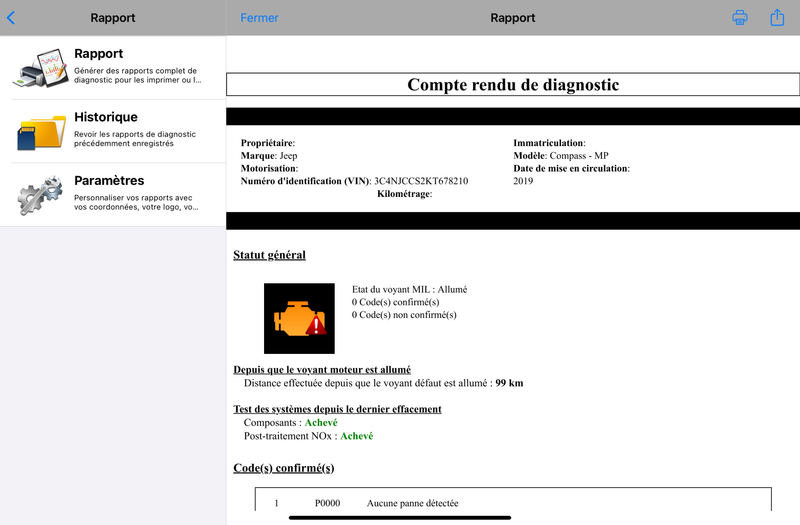Close the report with Fermer

(259, 18)
